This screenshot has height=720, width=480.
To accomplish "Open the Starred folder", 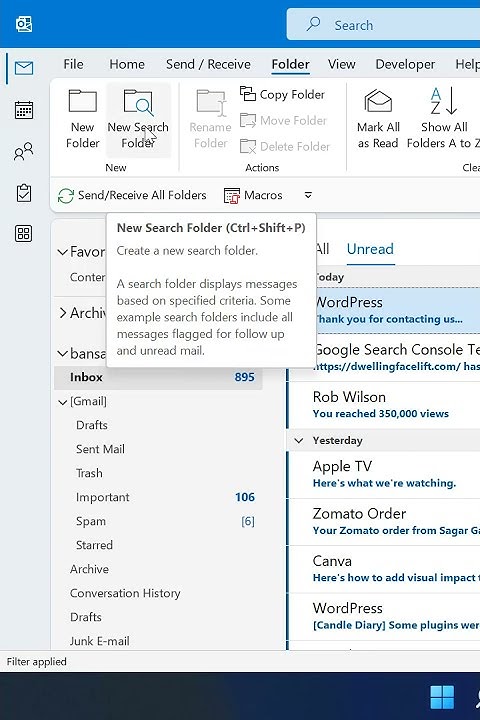I will 158,545.
